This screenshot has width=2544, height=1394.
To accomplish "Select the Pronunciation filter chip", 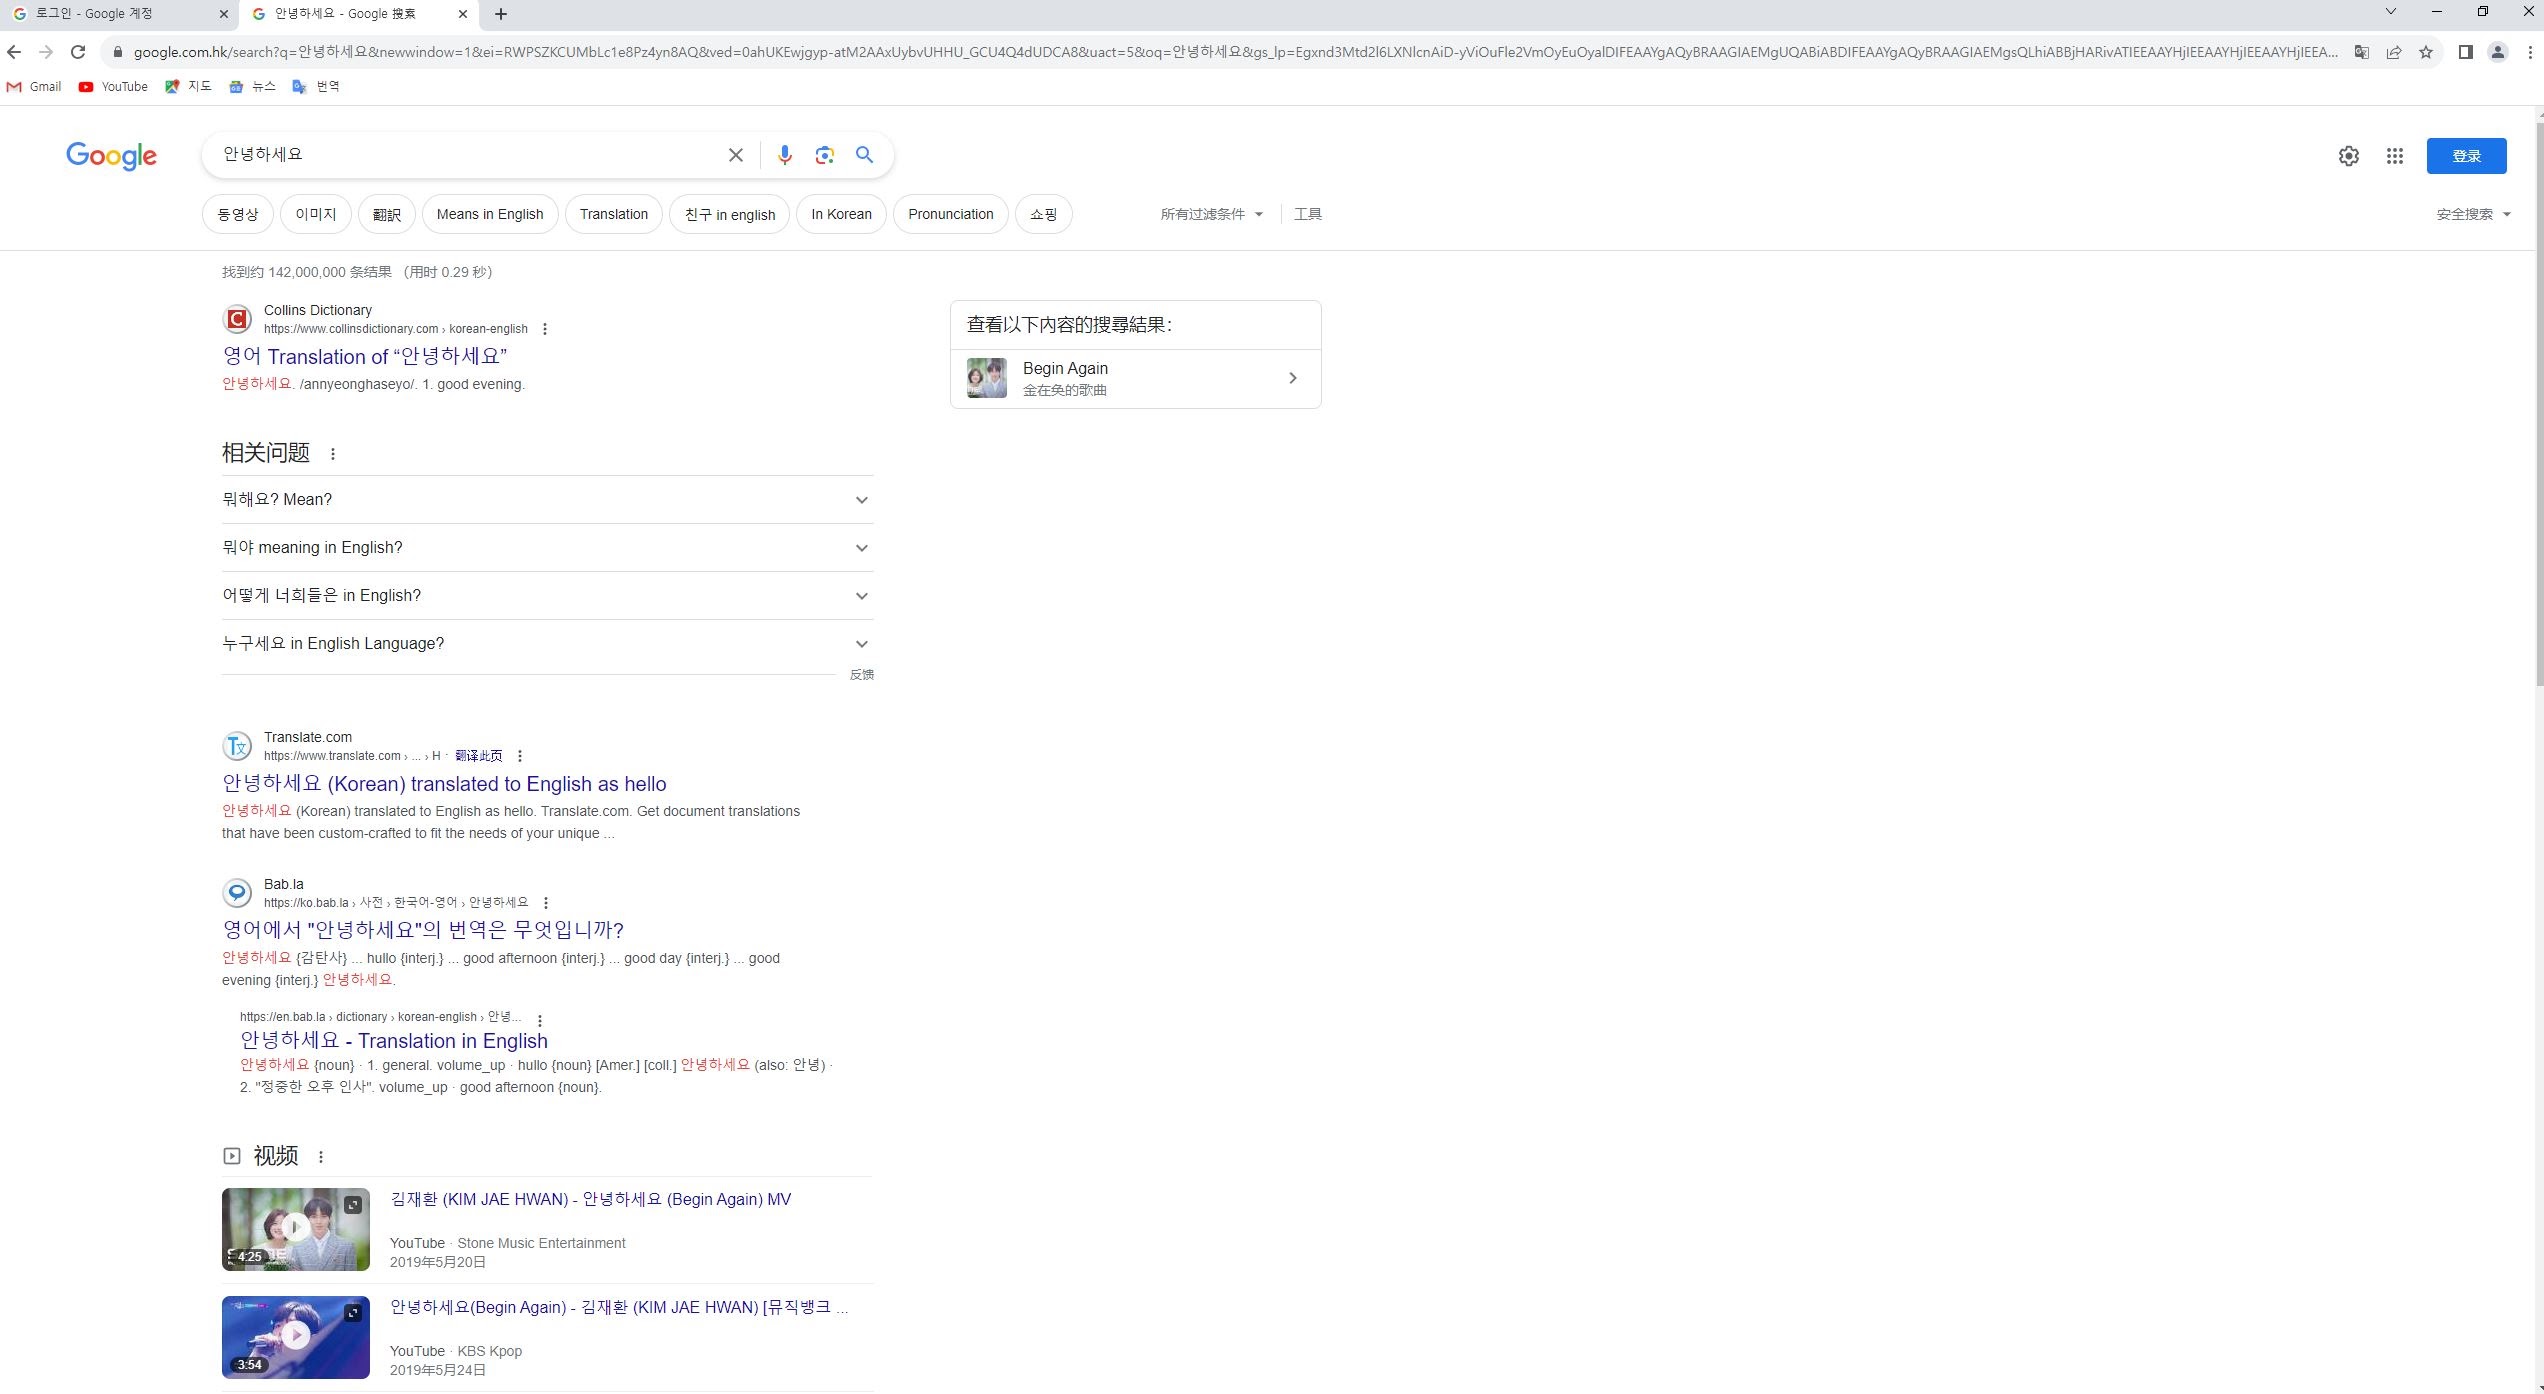I will (950, 214).
